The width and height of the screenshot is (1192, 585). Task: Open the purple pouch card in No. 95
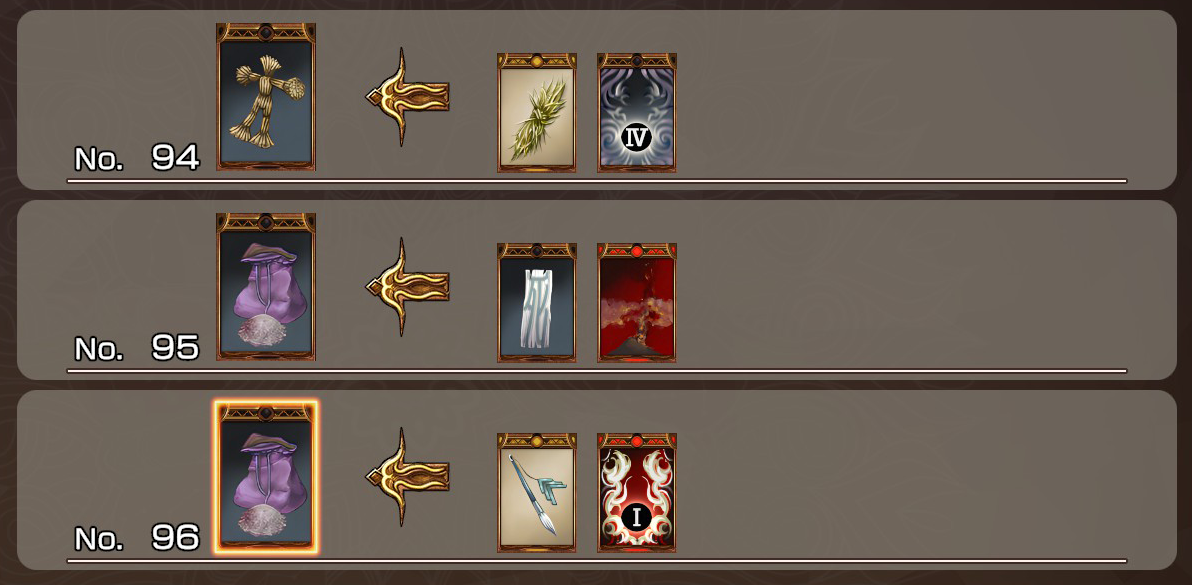click(x=266, y=286)
